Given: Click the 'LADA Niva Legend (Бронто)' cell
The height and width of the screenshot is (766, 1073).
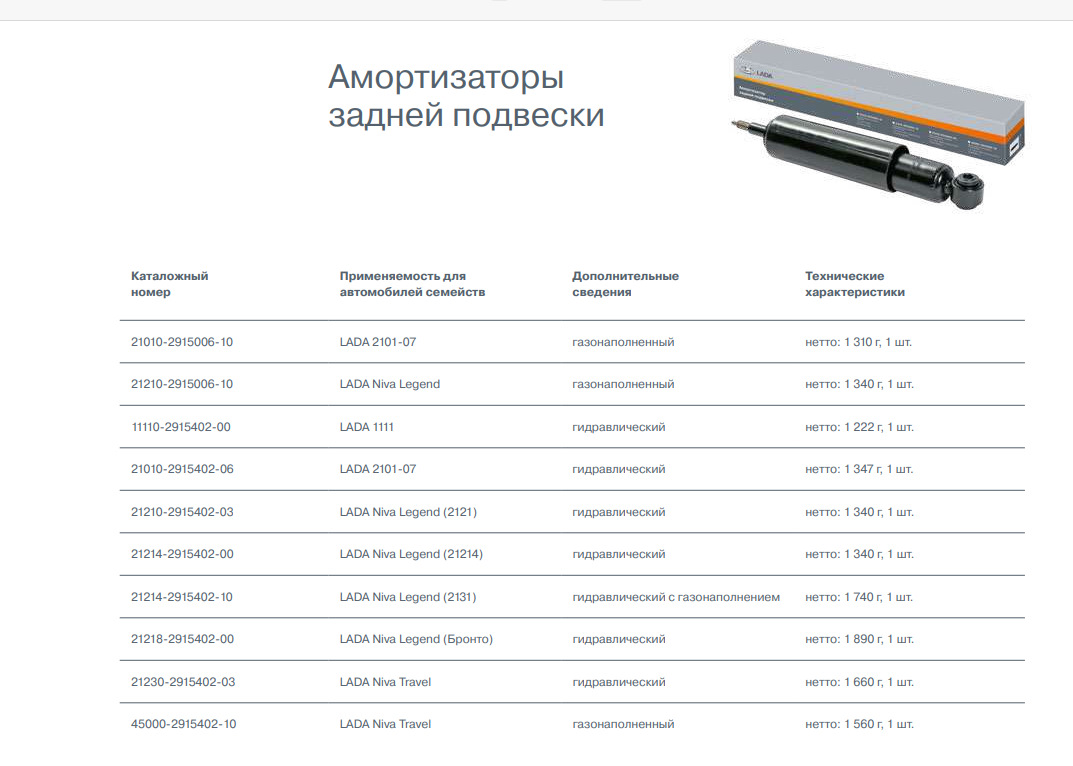Looking at the screenshot, I should pos(416,639).
